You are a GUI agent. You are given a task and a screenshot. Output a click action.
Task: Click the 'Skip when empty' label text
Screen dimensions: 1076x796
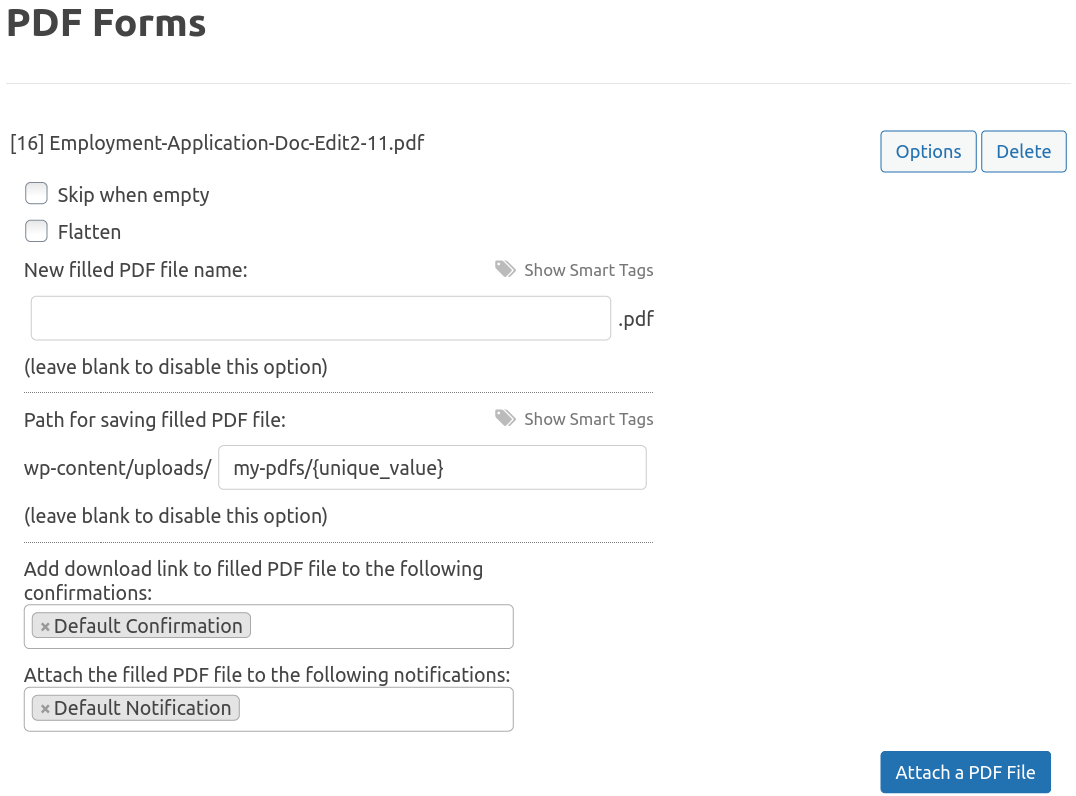point(133,195)
